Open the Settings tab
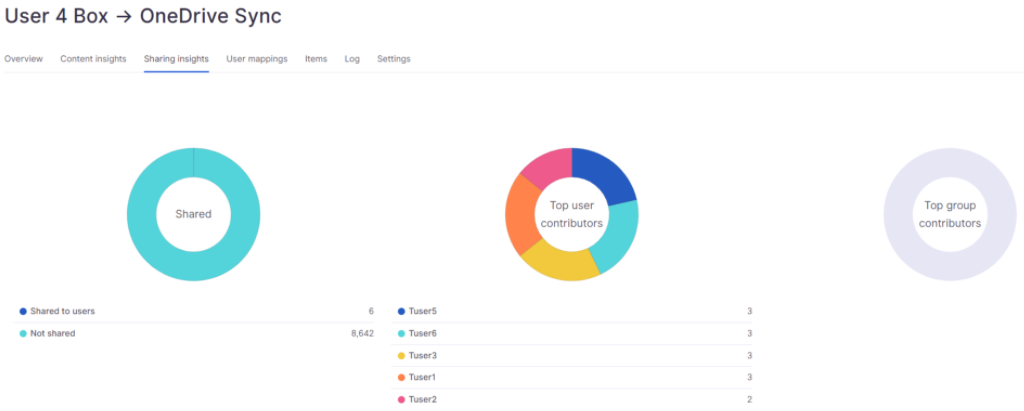The width and height of the screenshot is (1024, 411). [394, 59]
